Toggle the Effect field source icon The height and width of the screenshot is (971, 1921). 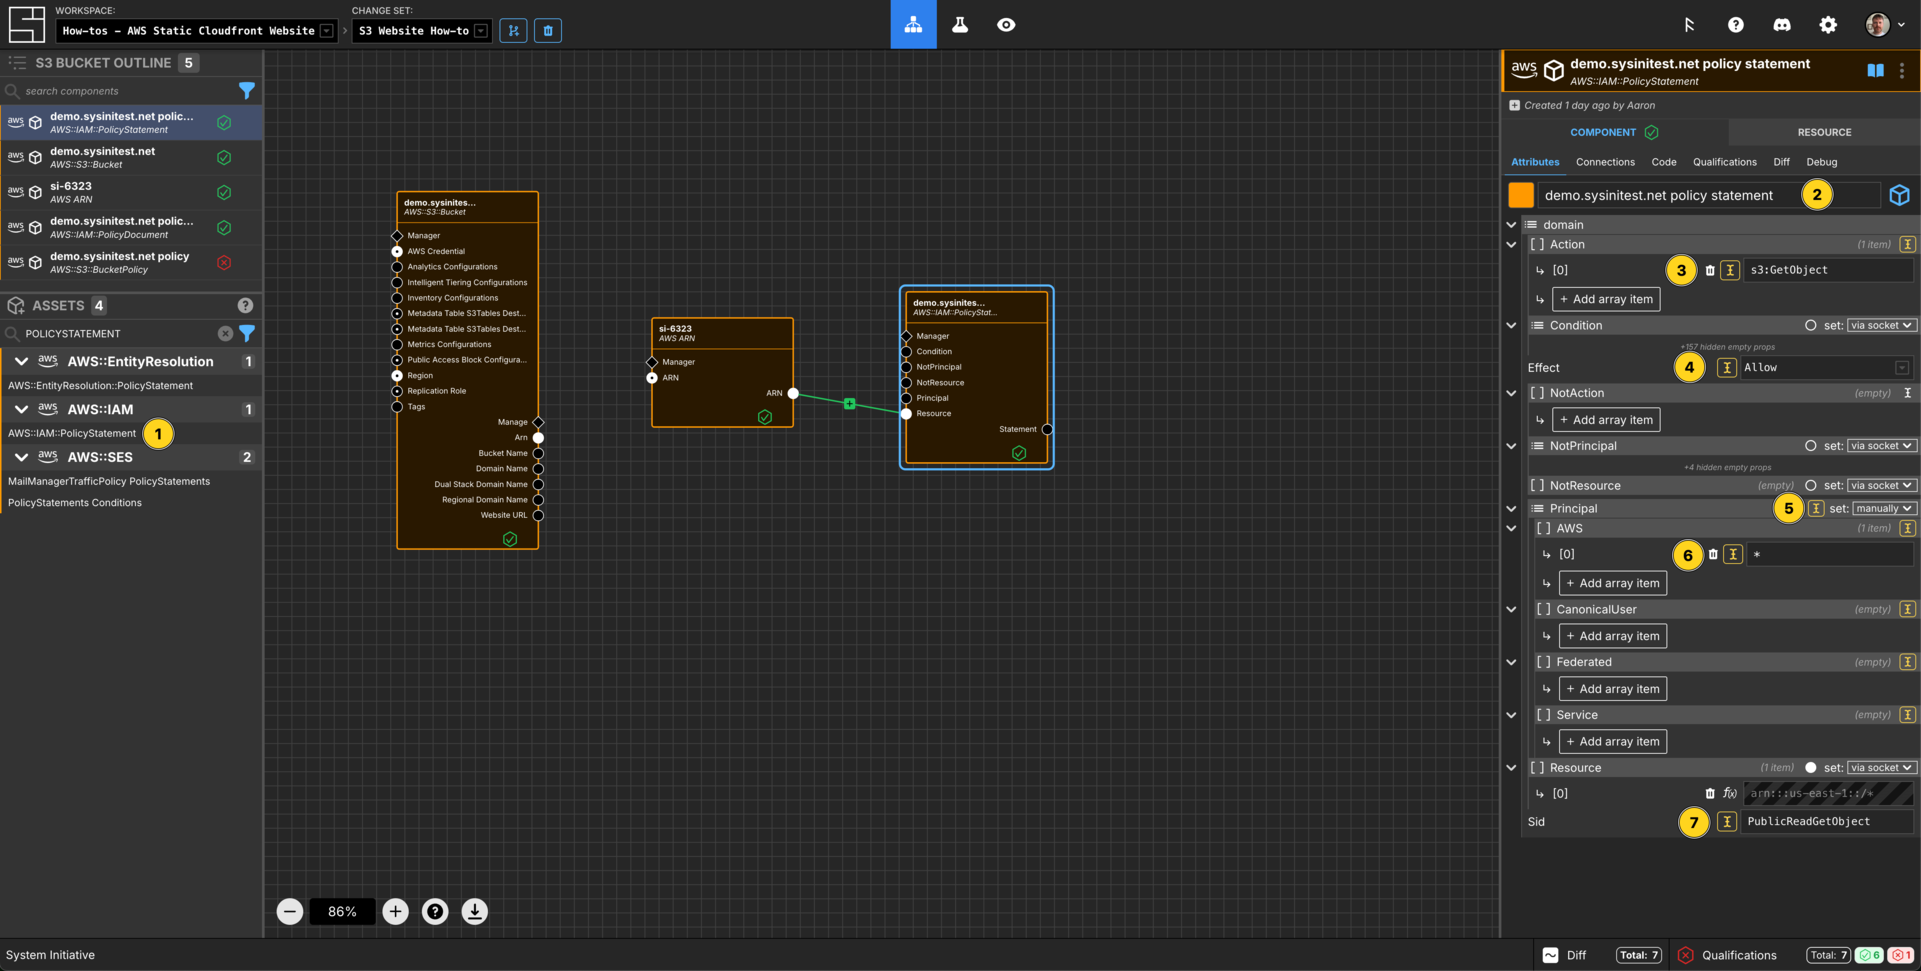tap(1727, 367)
